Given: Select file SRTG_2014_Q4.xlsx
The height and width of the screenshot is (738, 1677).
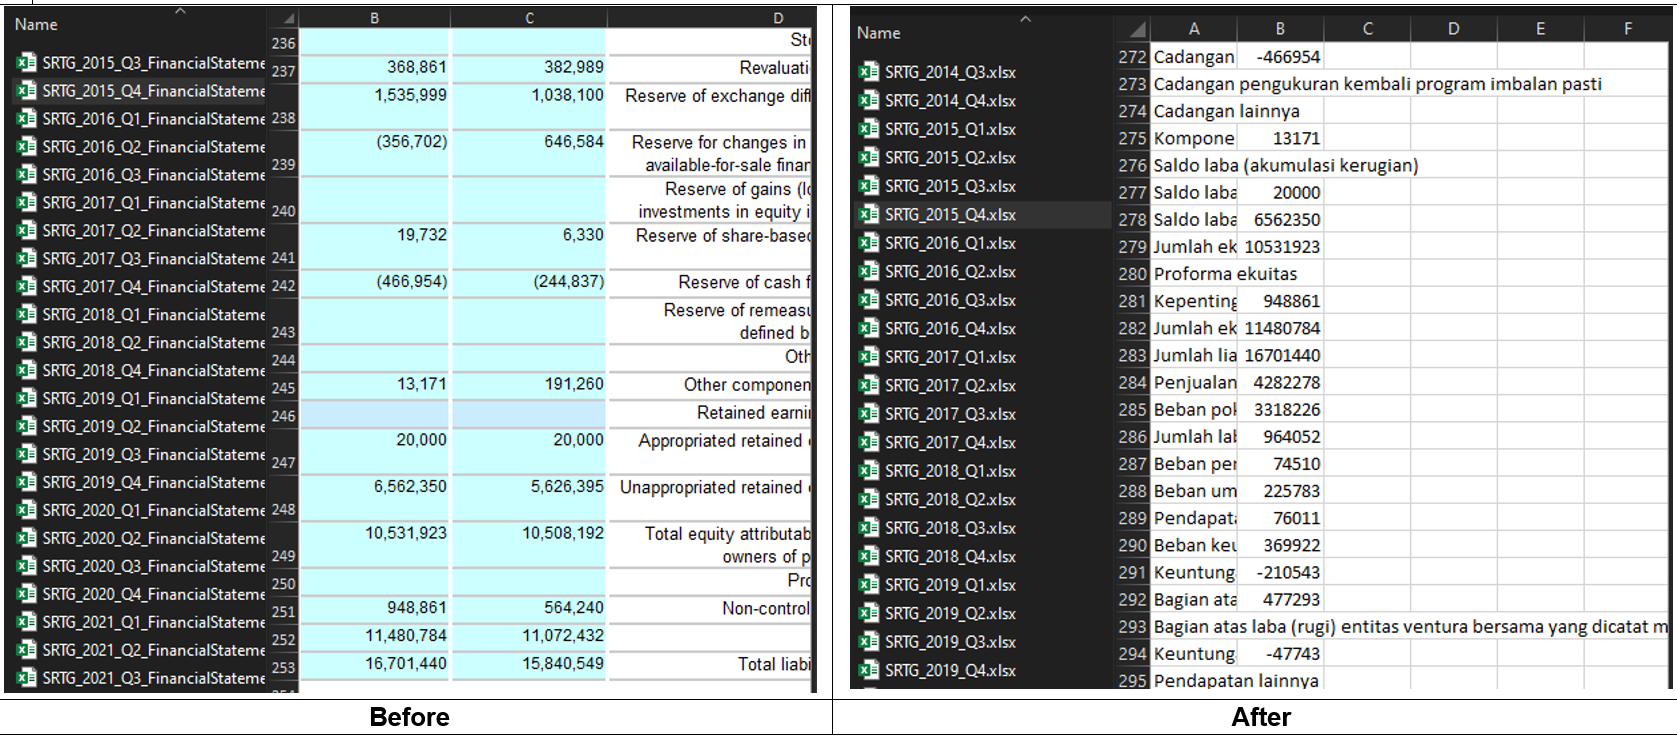Looking at the screenshot, I should click(950, 101).
